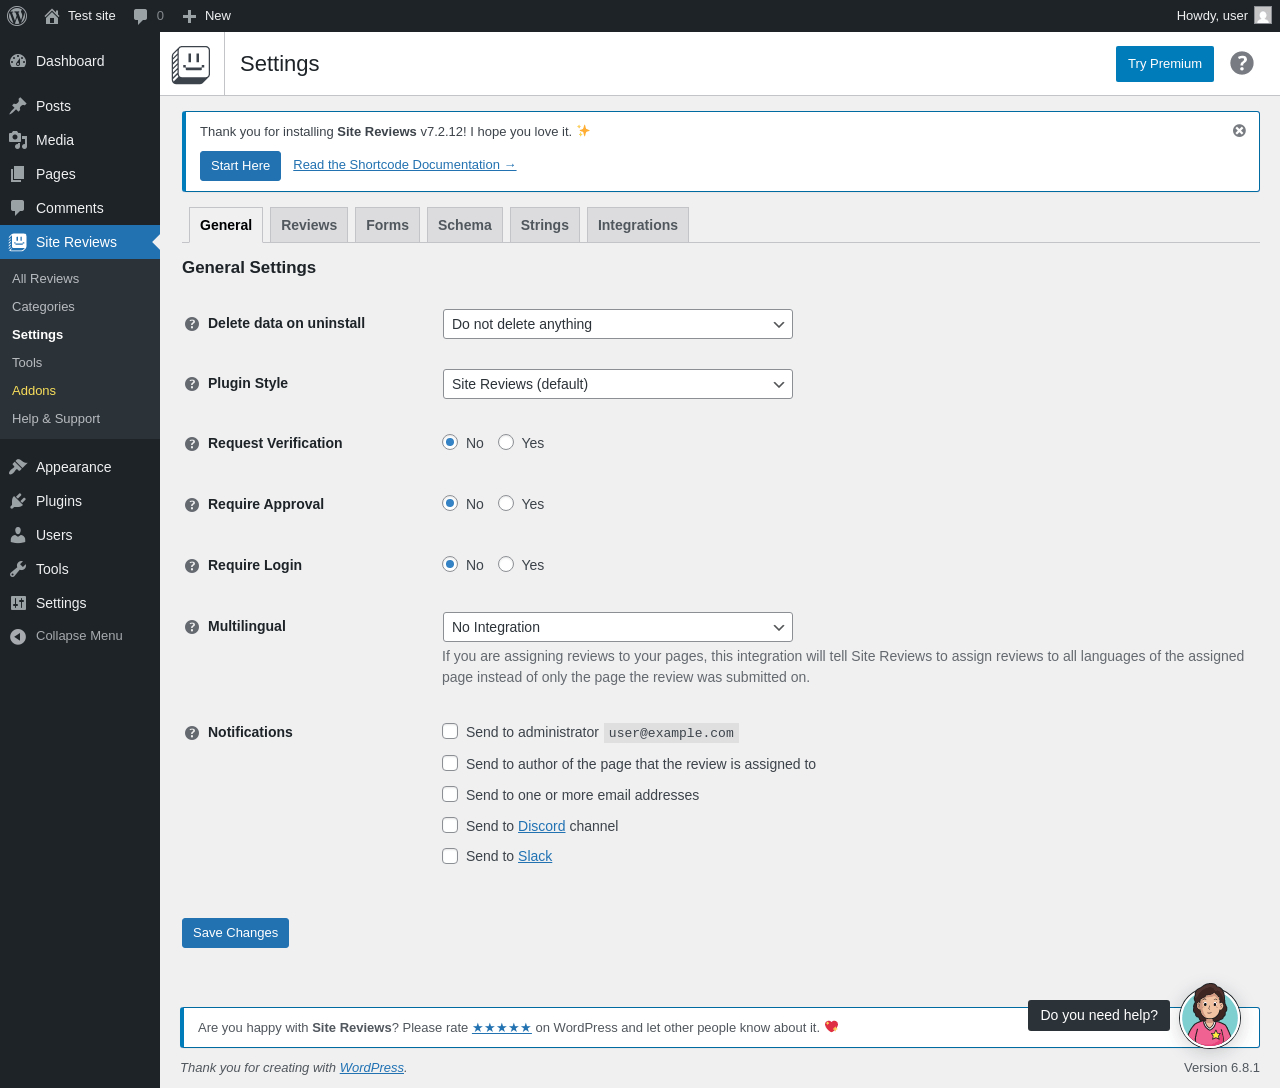Click the Dashboard gauge icon
The height and width of the screenshot is (1088, 1280).
point(18,61)
